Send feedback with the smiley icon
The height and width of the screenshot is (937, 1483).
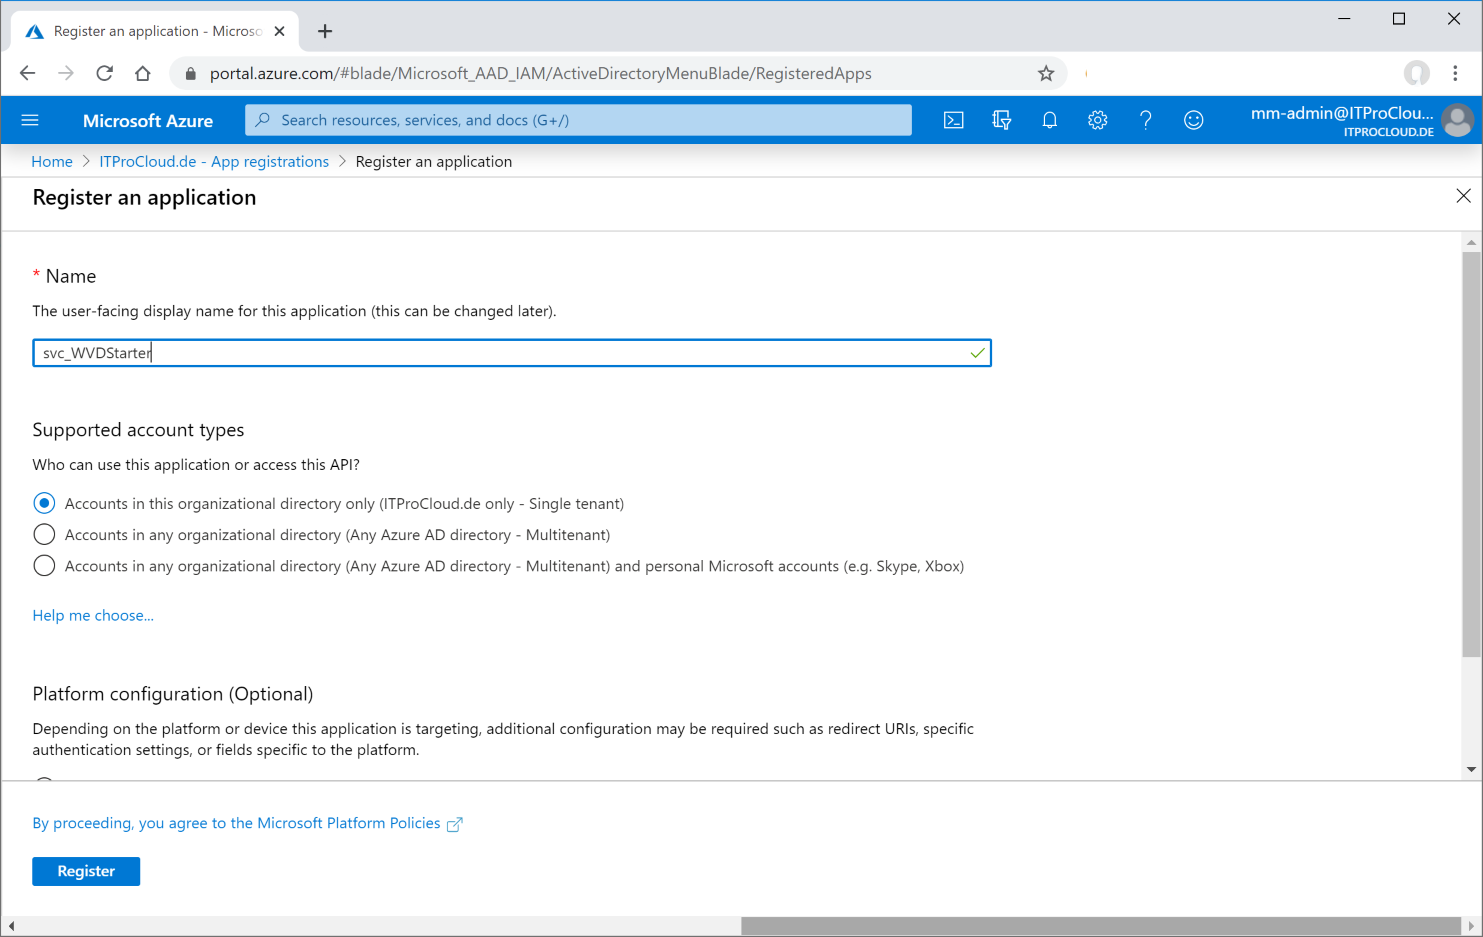point(1193,120)
